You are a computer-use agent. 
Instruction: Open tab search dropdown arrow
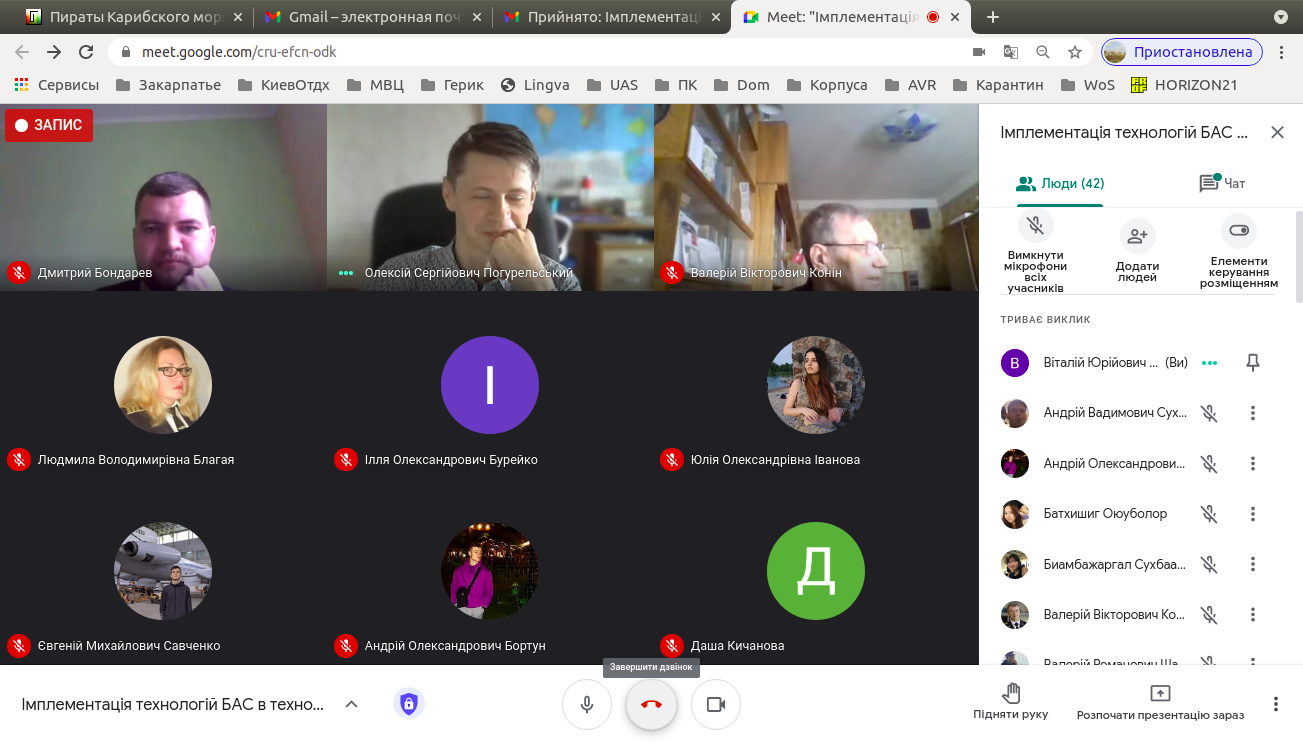[1281, 17]
